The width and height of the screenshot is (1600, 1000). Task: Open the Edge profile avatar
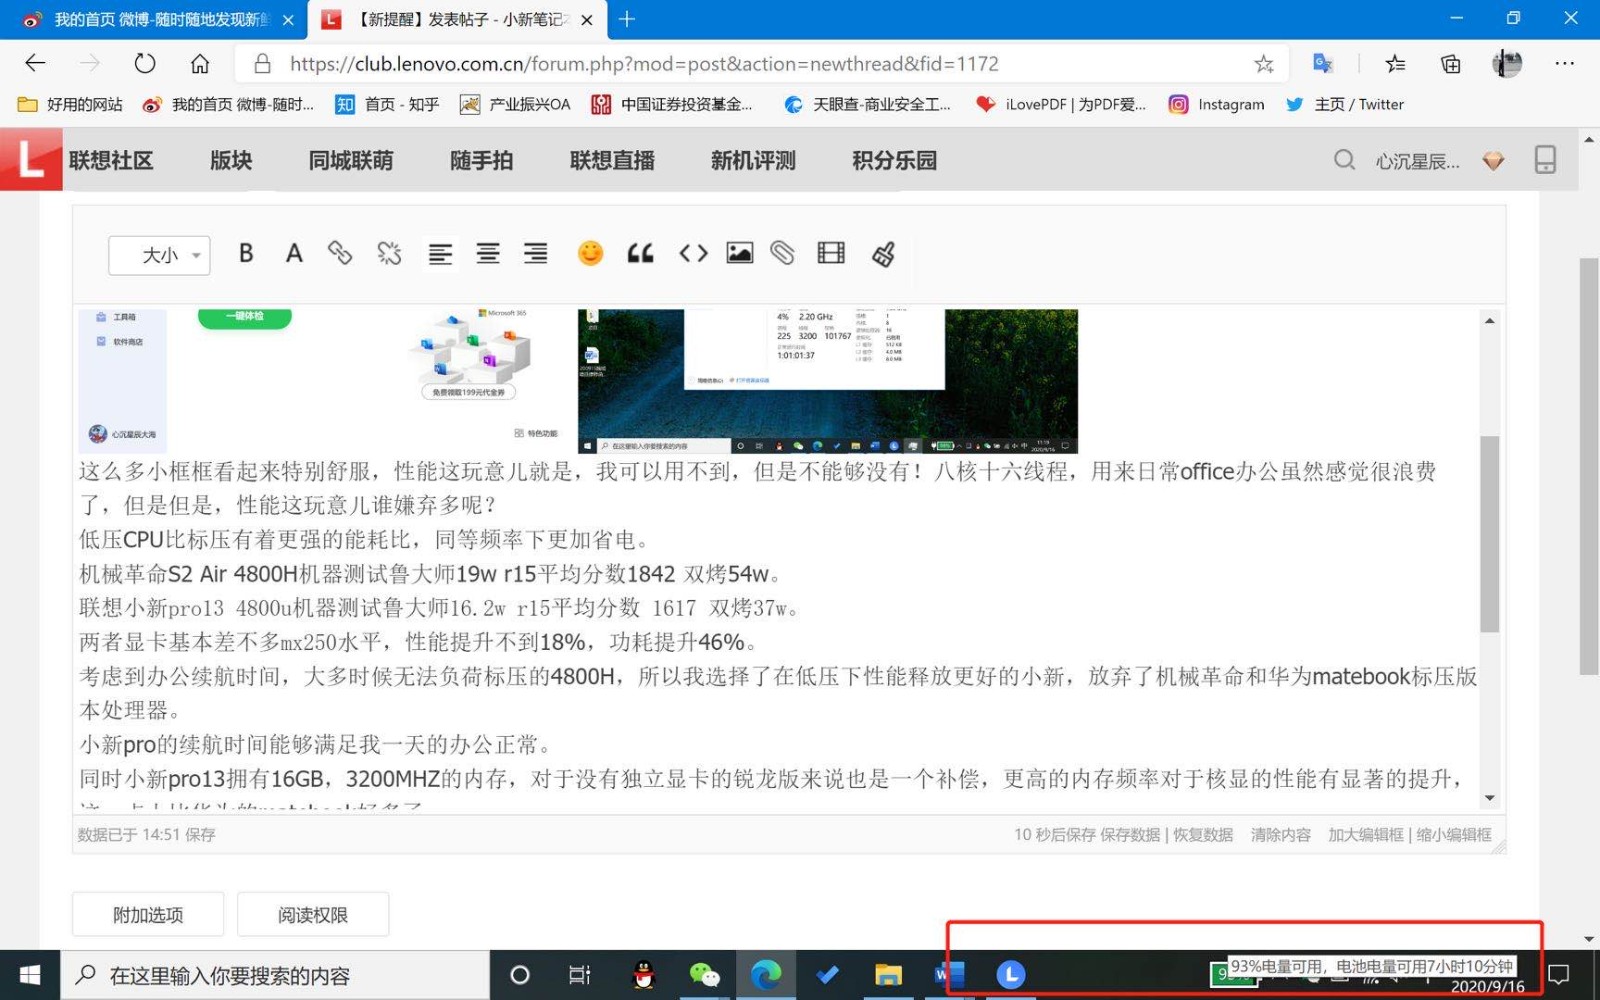pyautogui.click(x=1507, y=64)
